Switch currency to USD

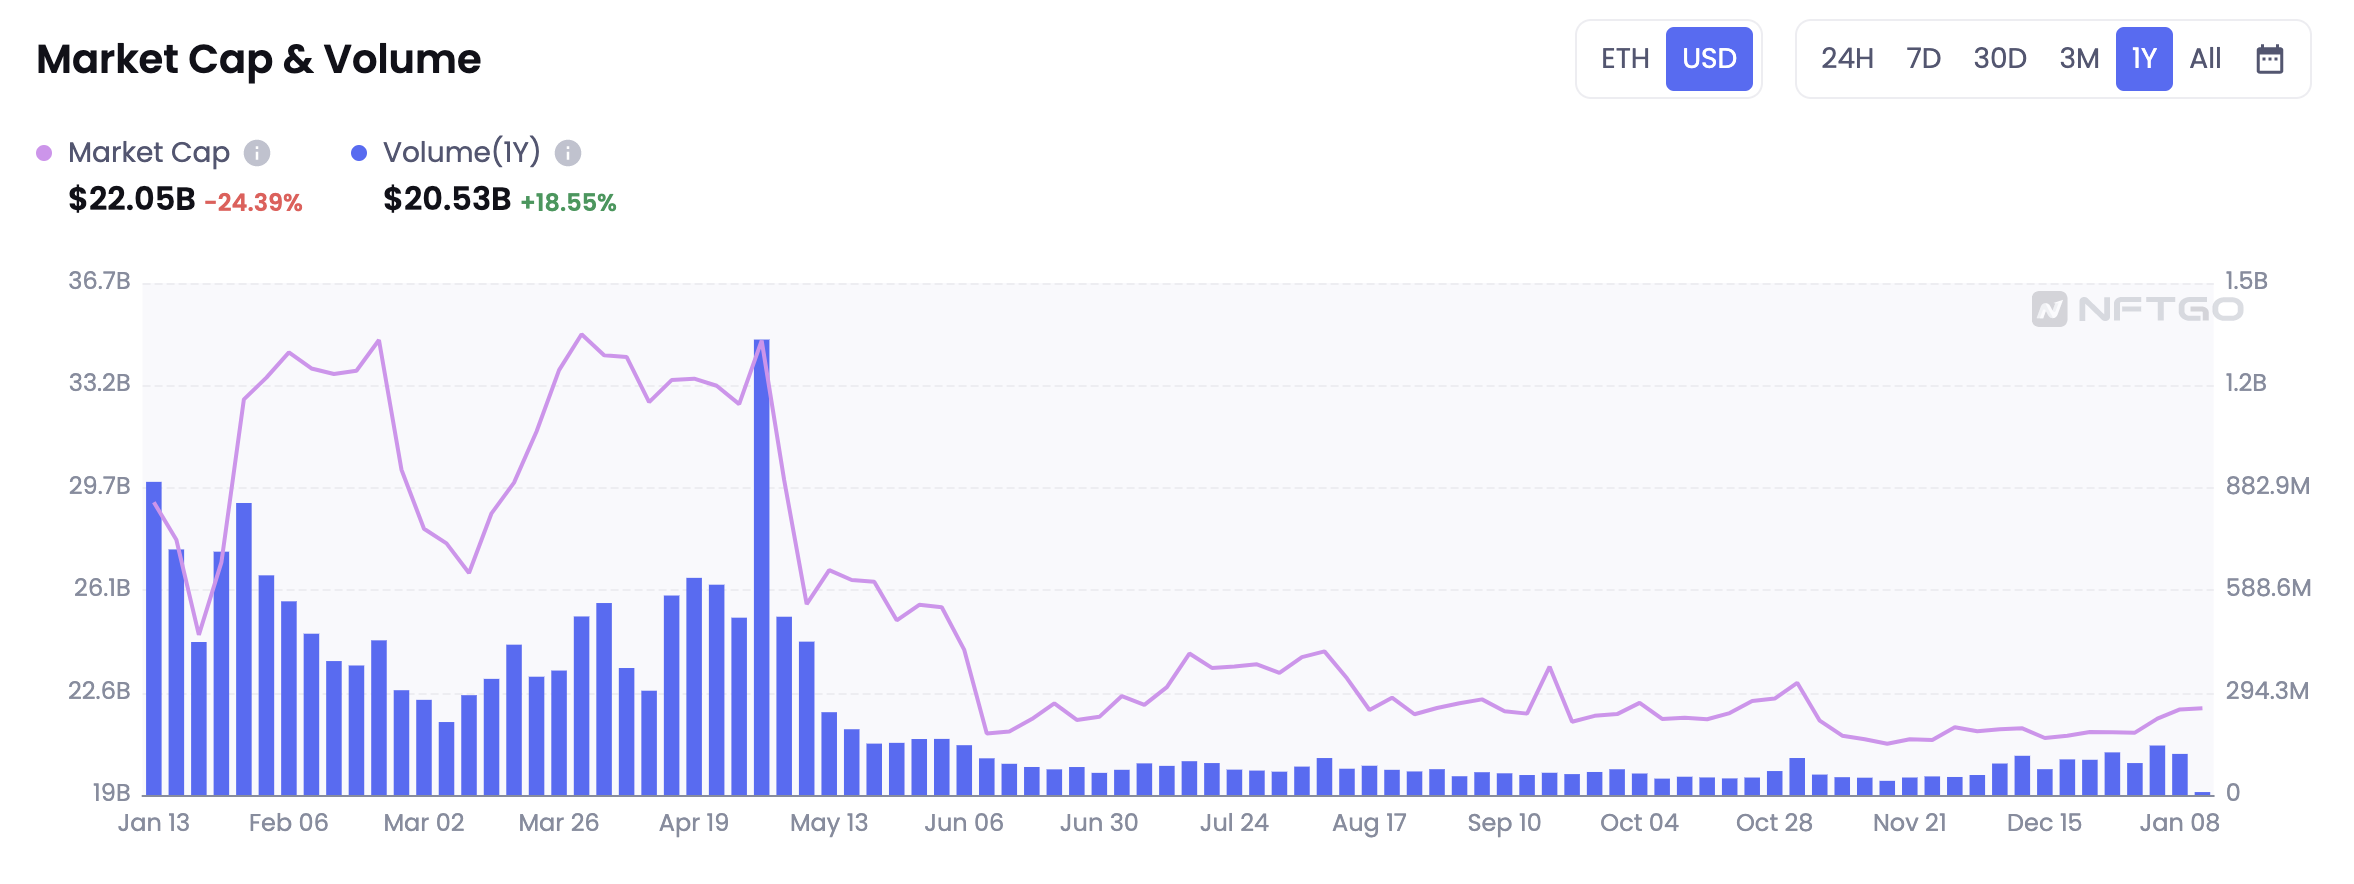coord(1709,59)
